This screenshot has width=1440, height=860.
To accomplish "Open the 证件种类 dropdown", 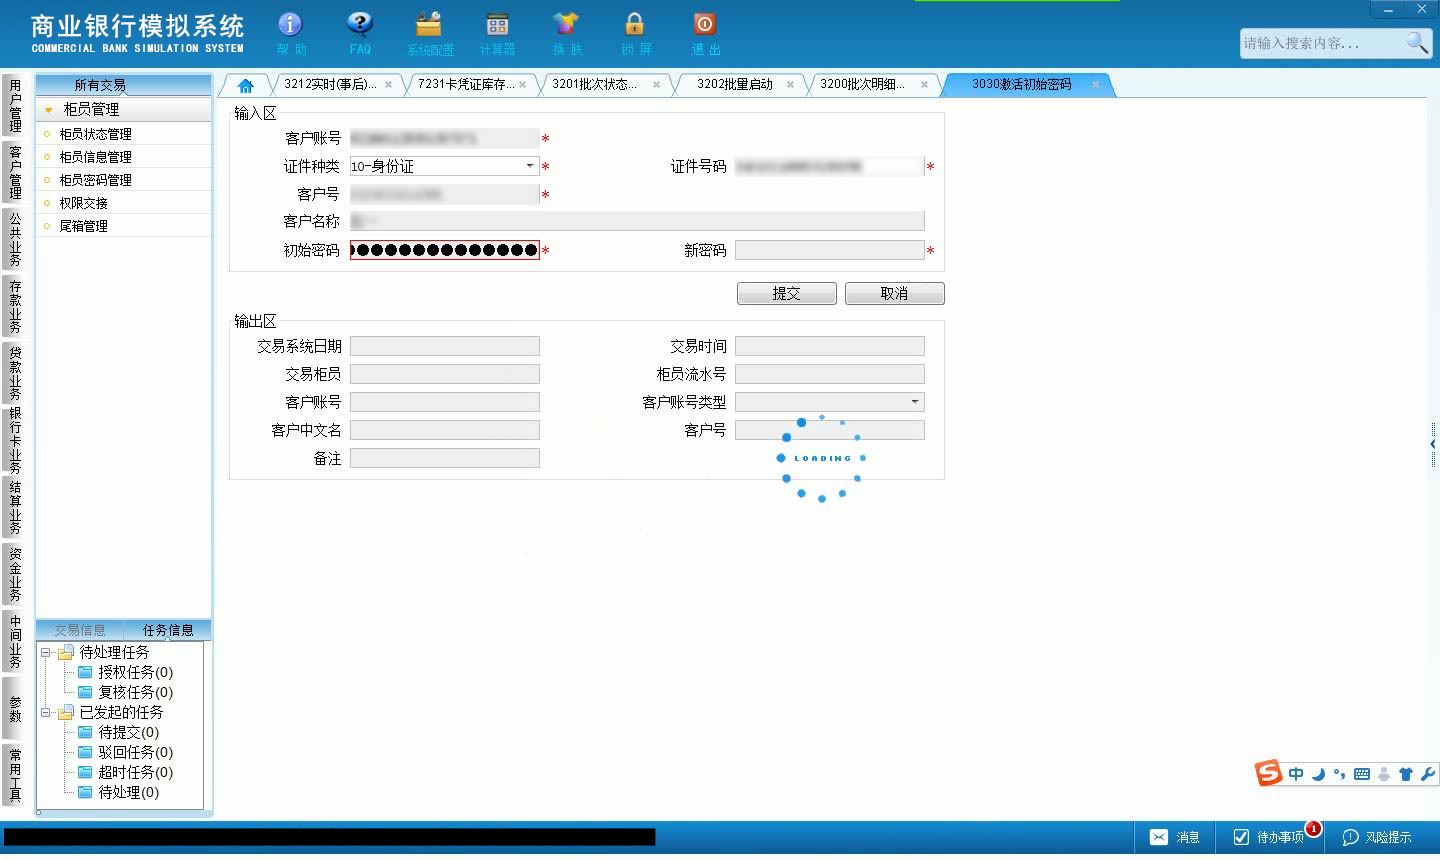I will [530, 166].
